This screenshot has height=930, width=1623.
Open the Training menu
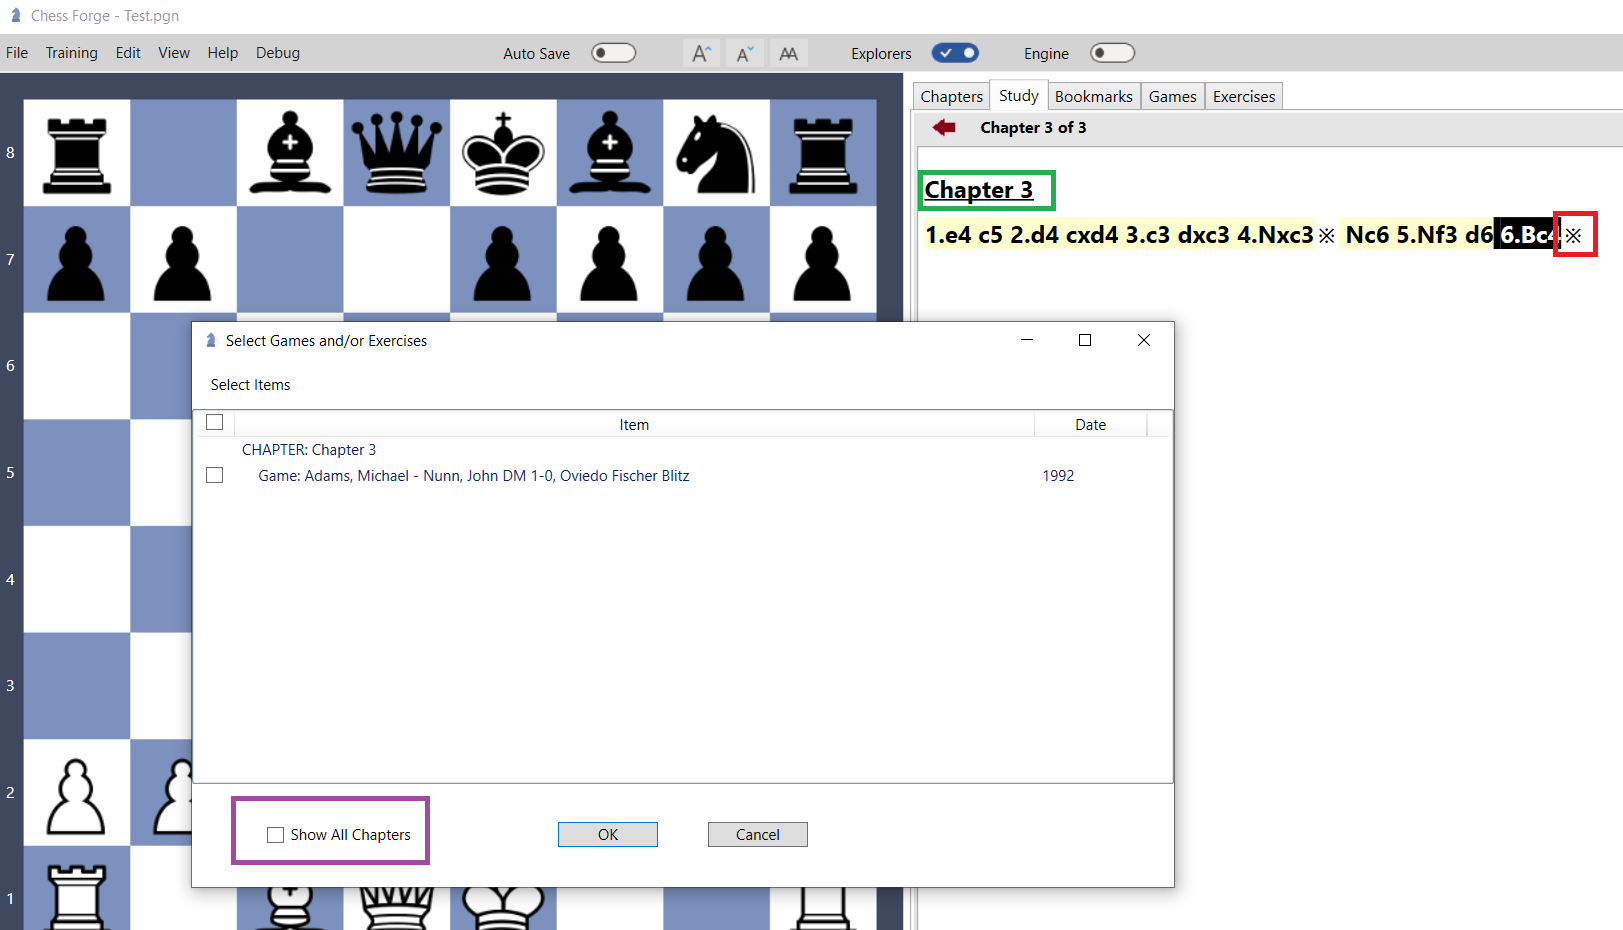click(71, 52)
